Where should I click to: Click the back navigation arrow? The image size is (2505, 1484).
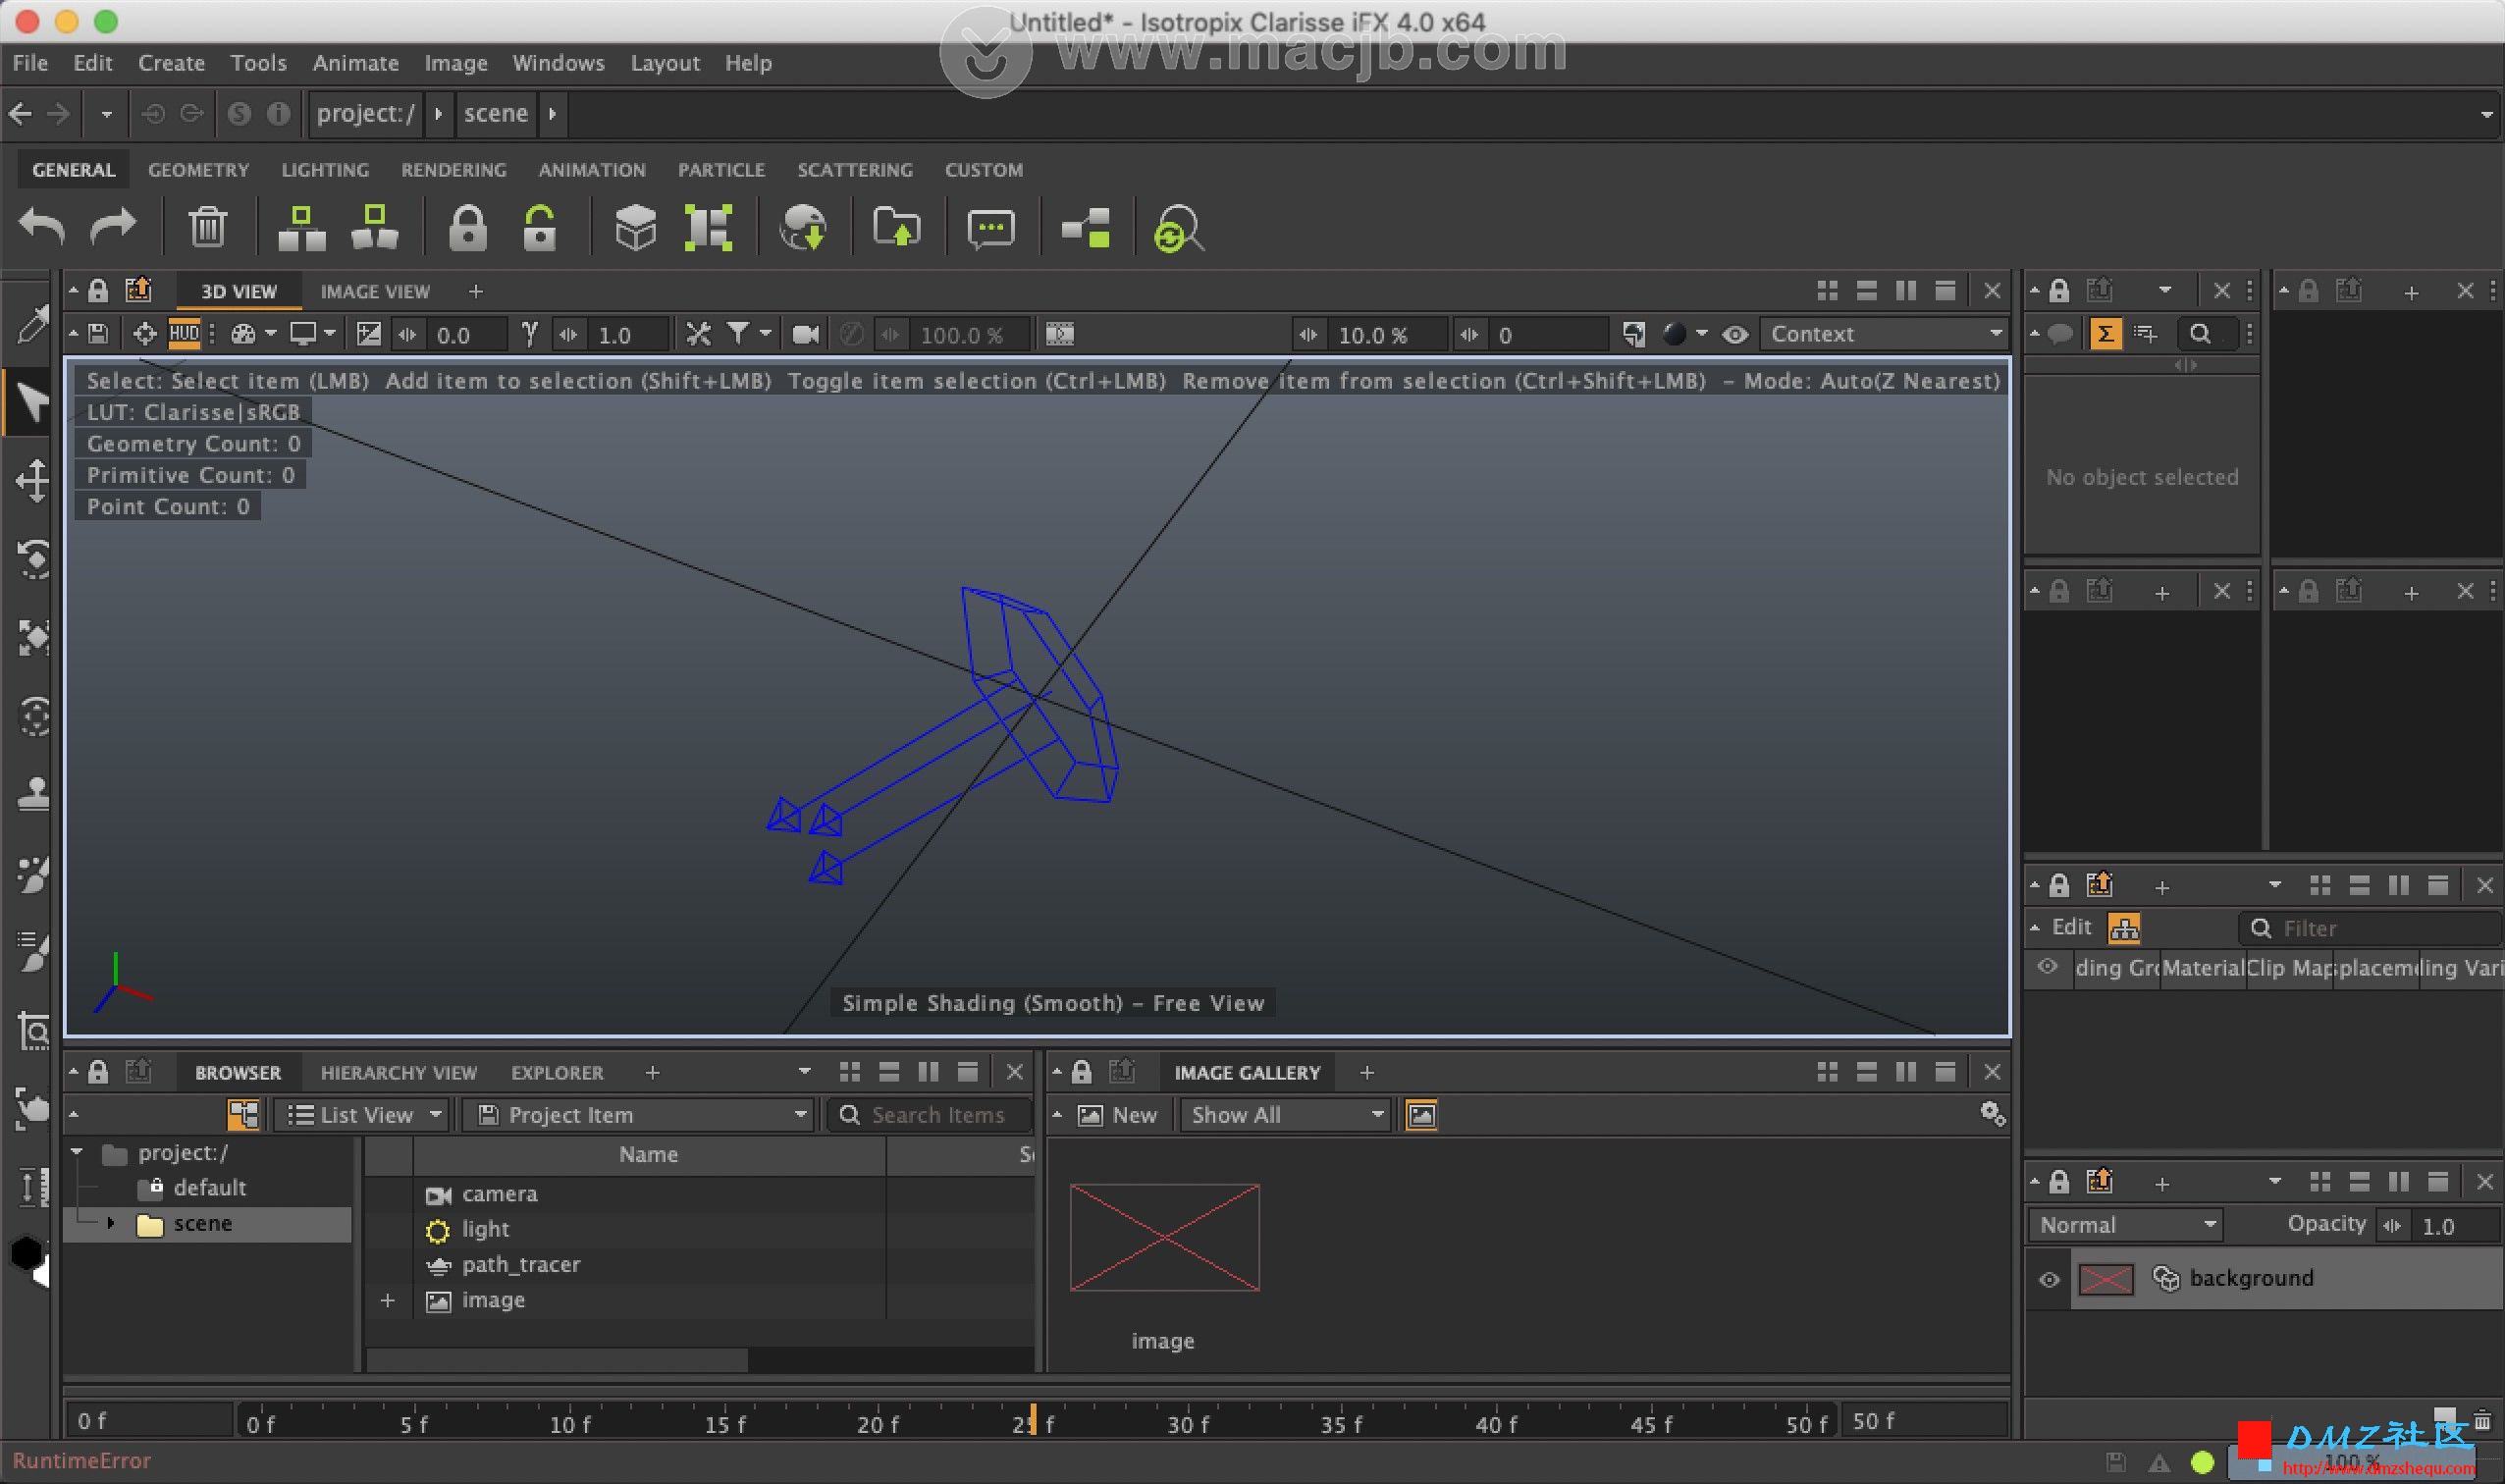coord(20,114)
